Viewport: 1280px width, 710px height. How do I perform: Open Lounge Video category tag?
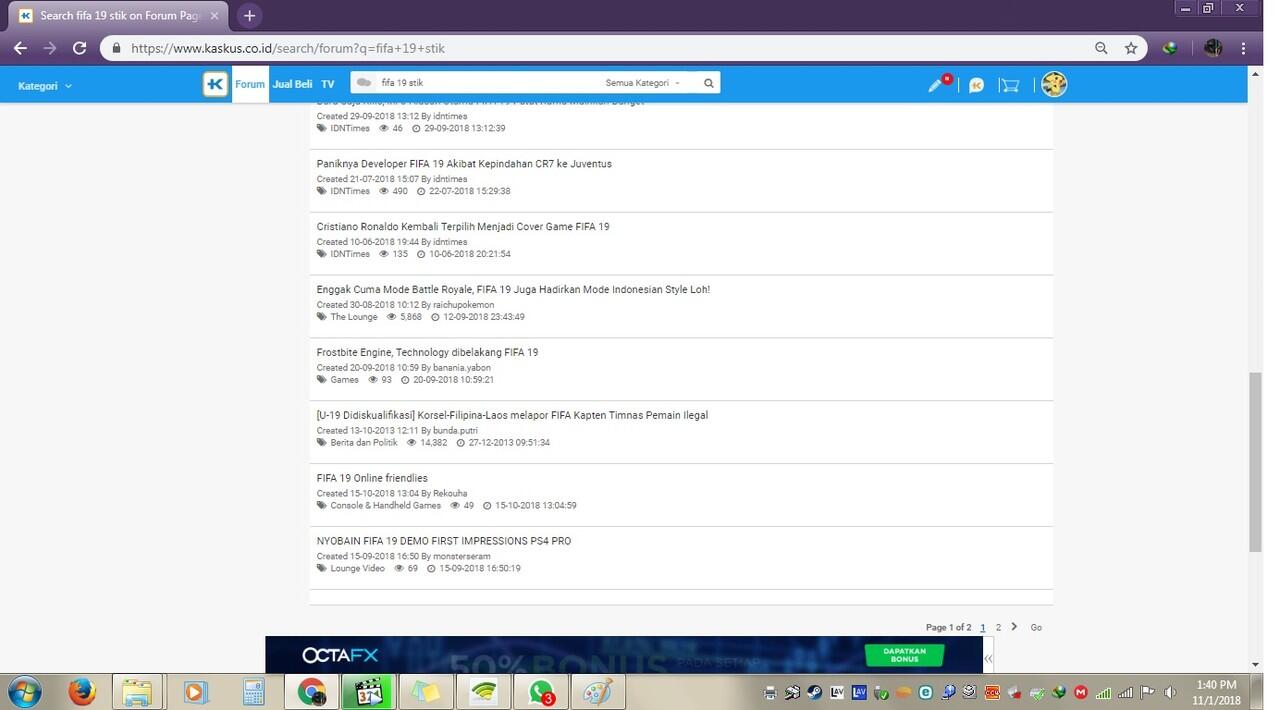coord(357,569)
